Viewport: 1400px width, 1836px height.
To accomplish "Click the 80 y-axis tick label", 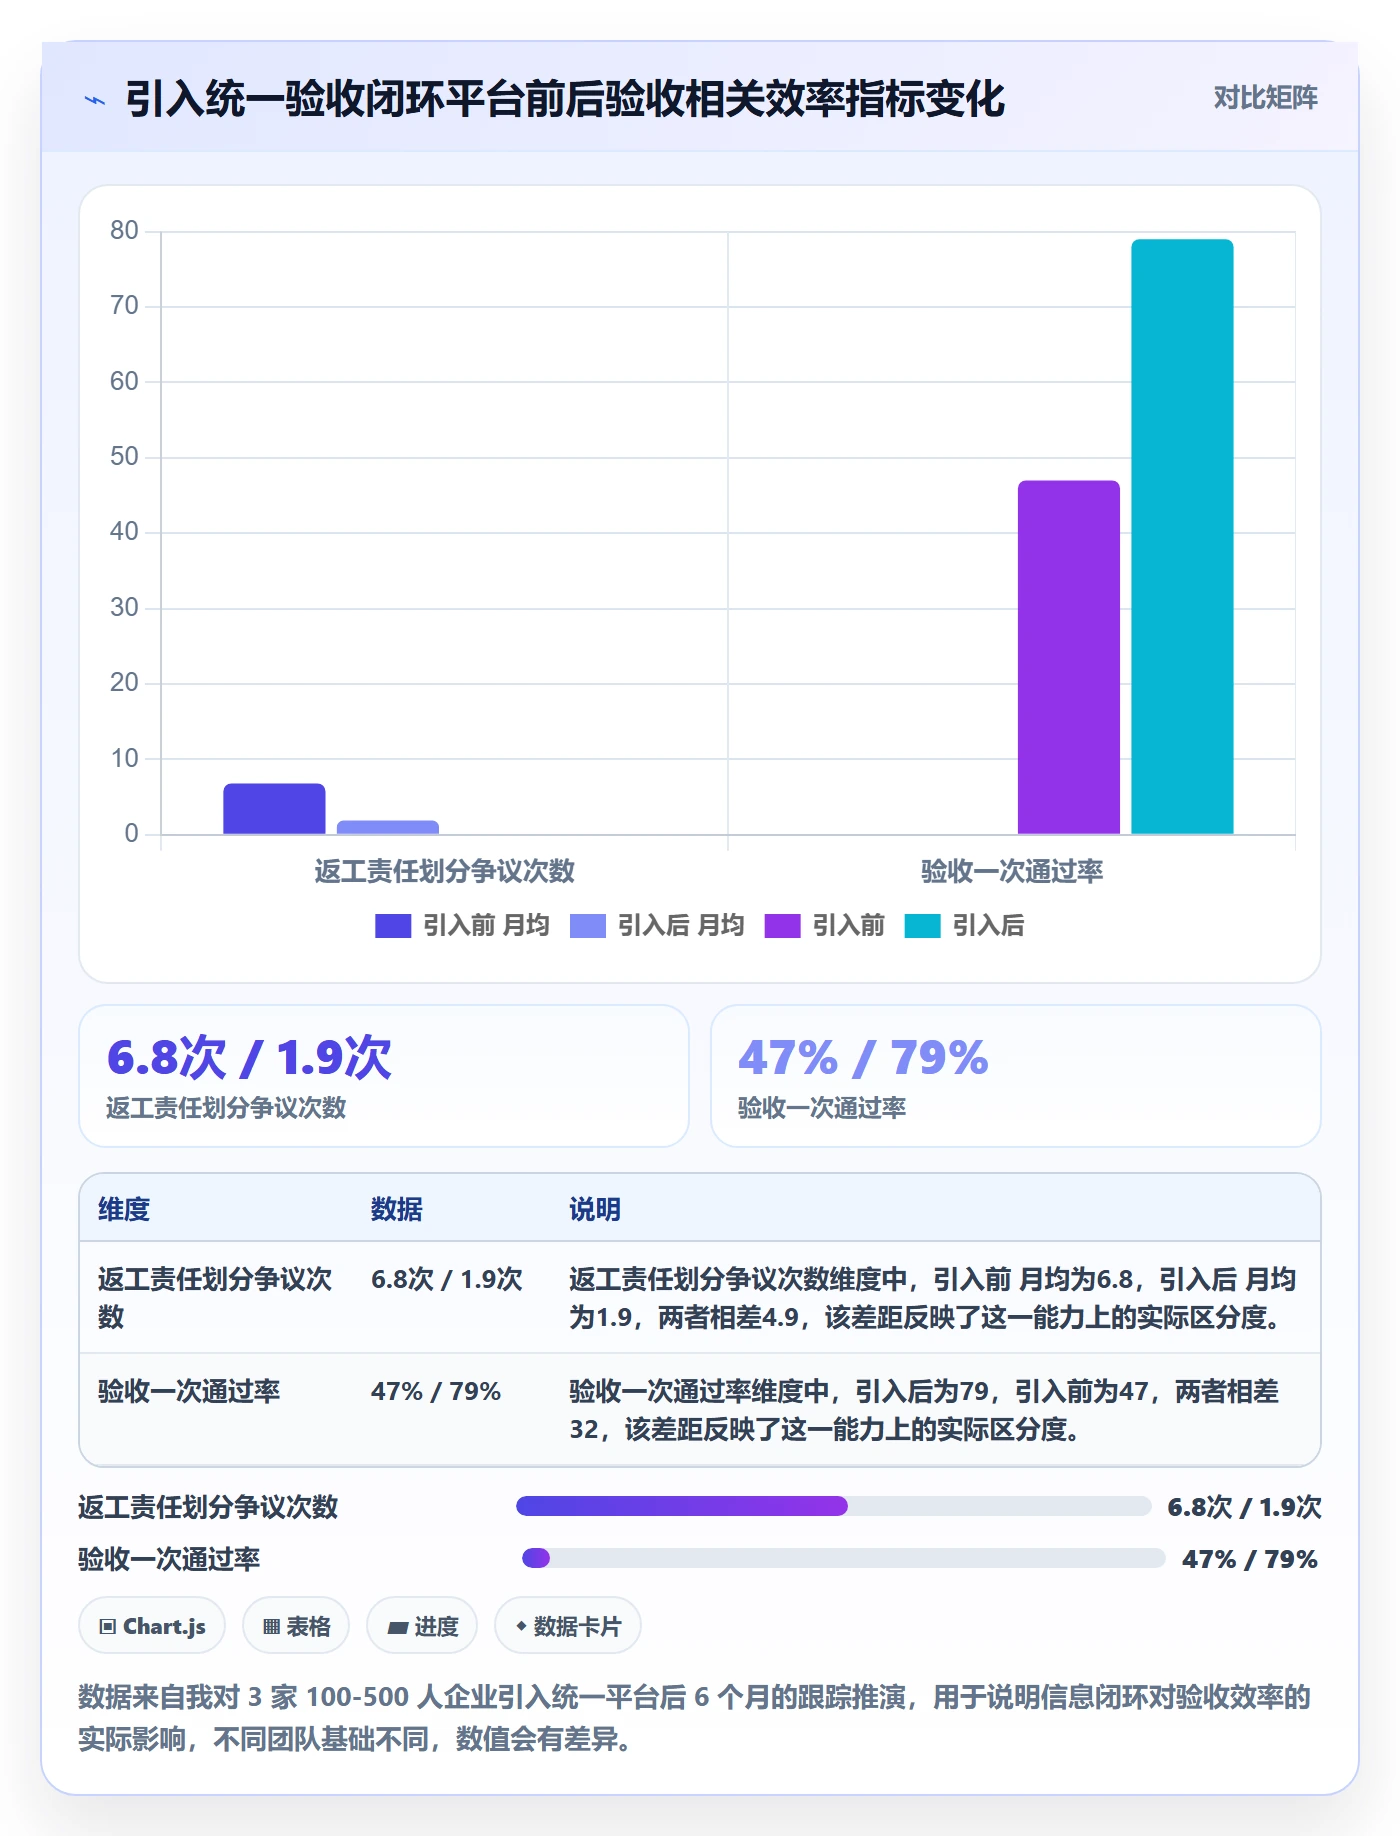I will point(124,231).
